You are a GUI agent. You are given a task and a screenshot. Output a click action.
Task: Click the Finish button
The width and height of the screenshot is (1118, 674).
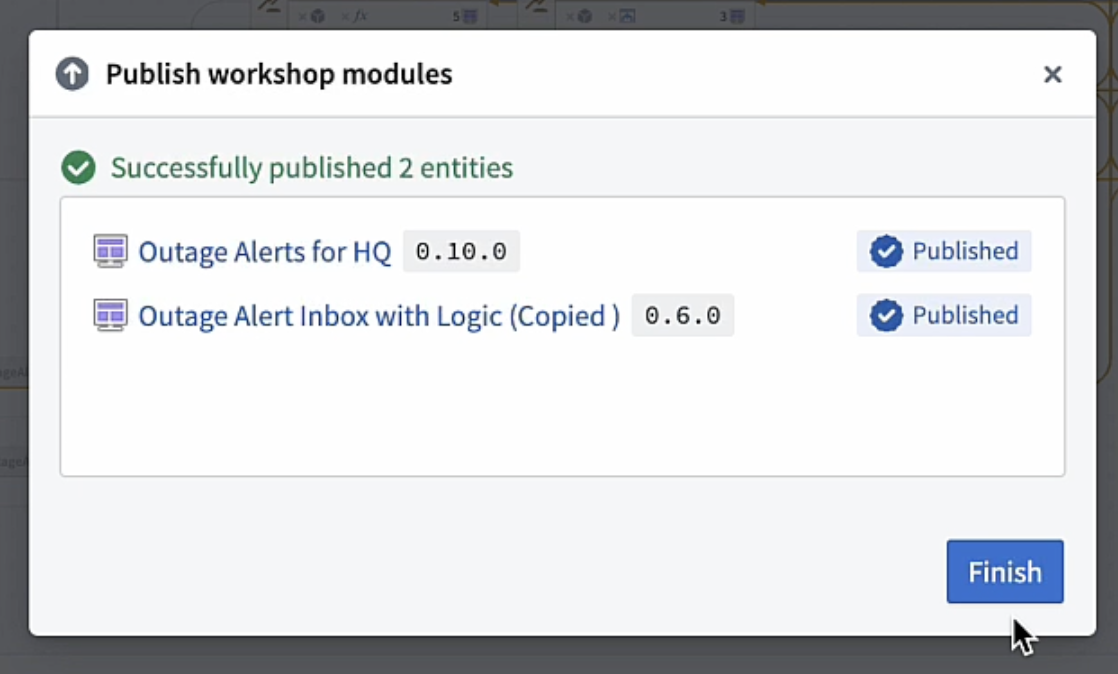[1004, 571]
